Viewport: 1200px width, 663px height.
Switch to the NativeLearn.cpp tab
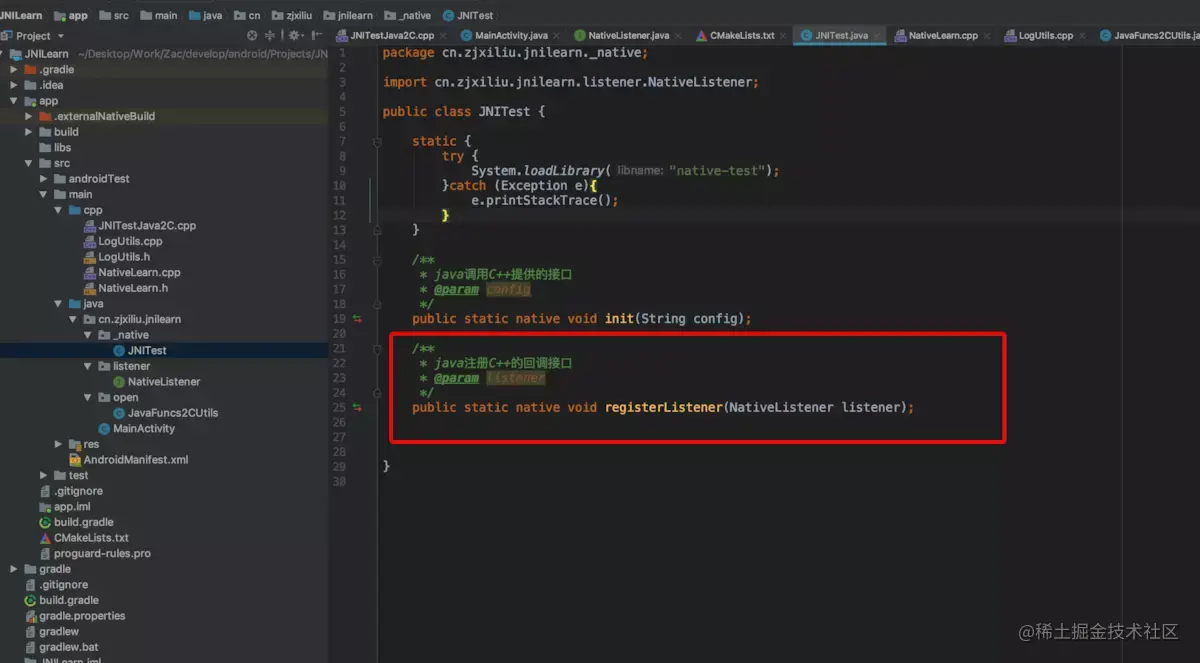(943, 35)
